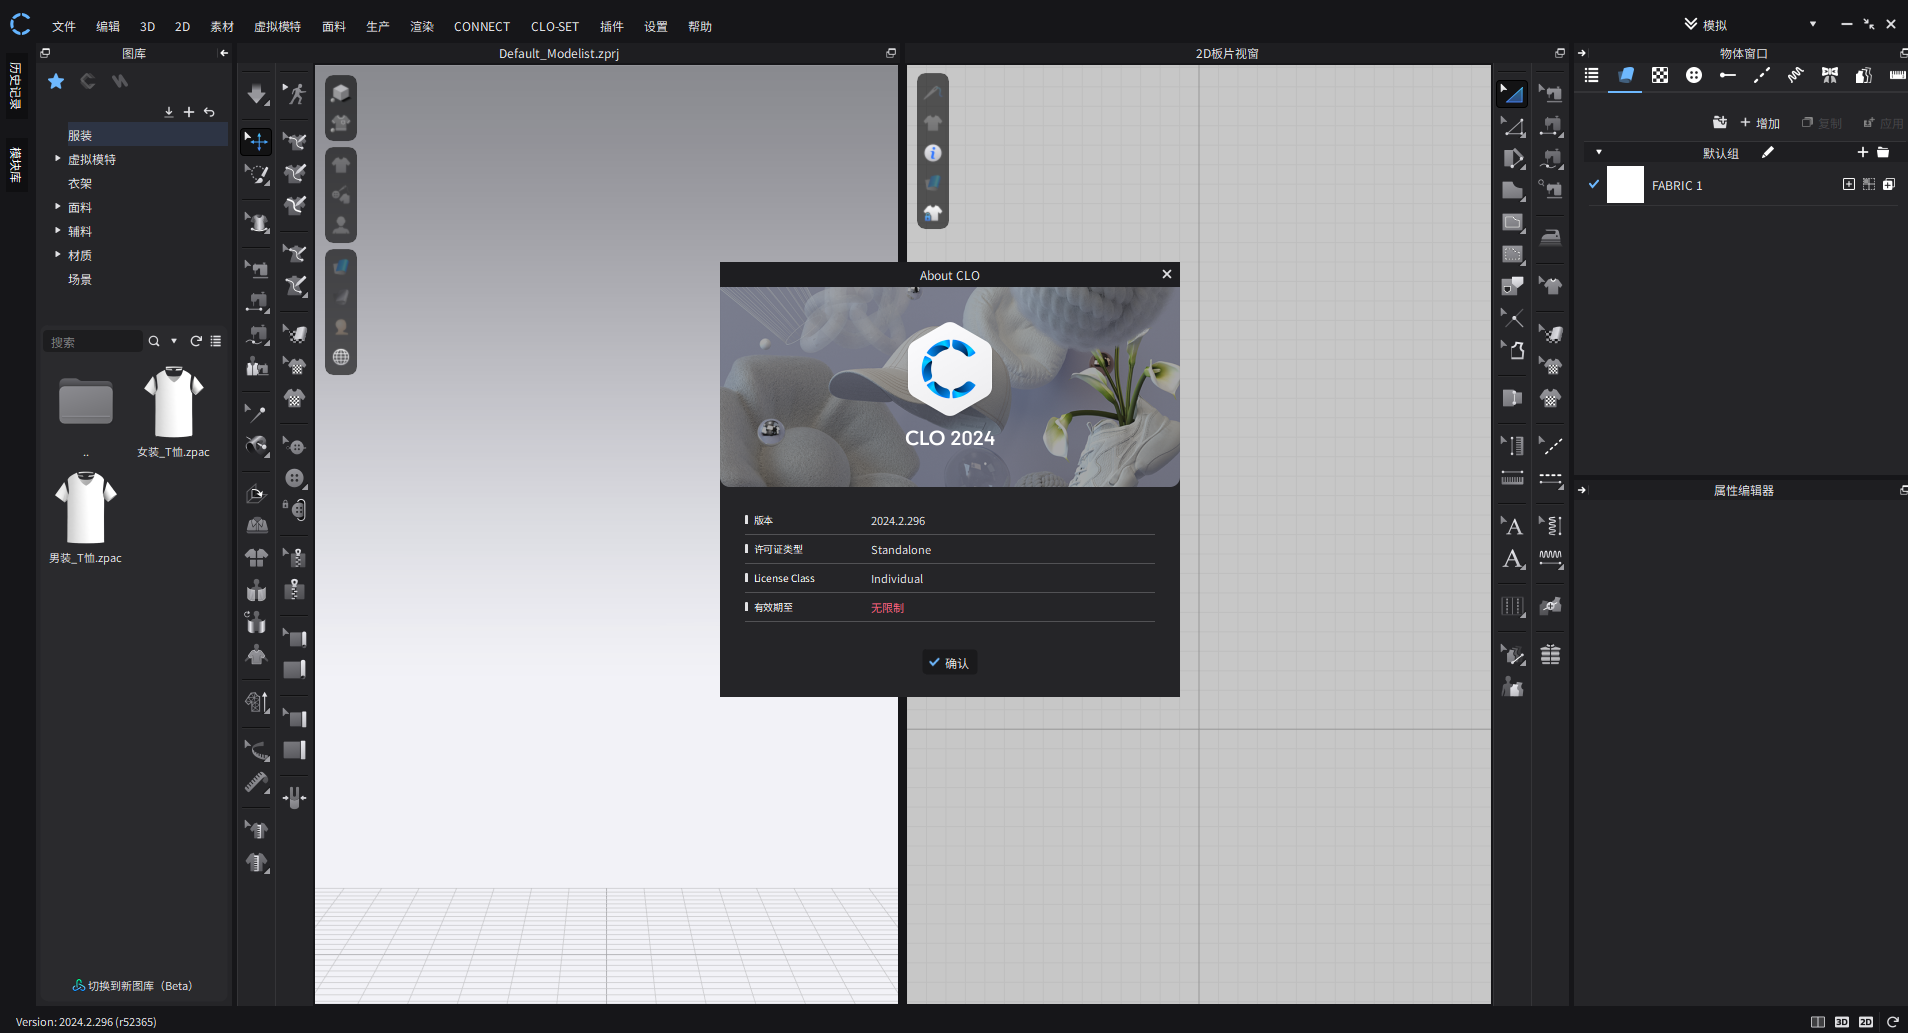Screen dimensions: 1908x1033
Task: Click the white FABRIC 1 color swatch
Action: click(x=1625, y=185)
